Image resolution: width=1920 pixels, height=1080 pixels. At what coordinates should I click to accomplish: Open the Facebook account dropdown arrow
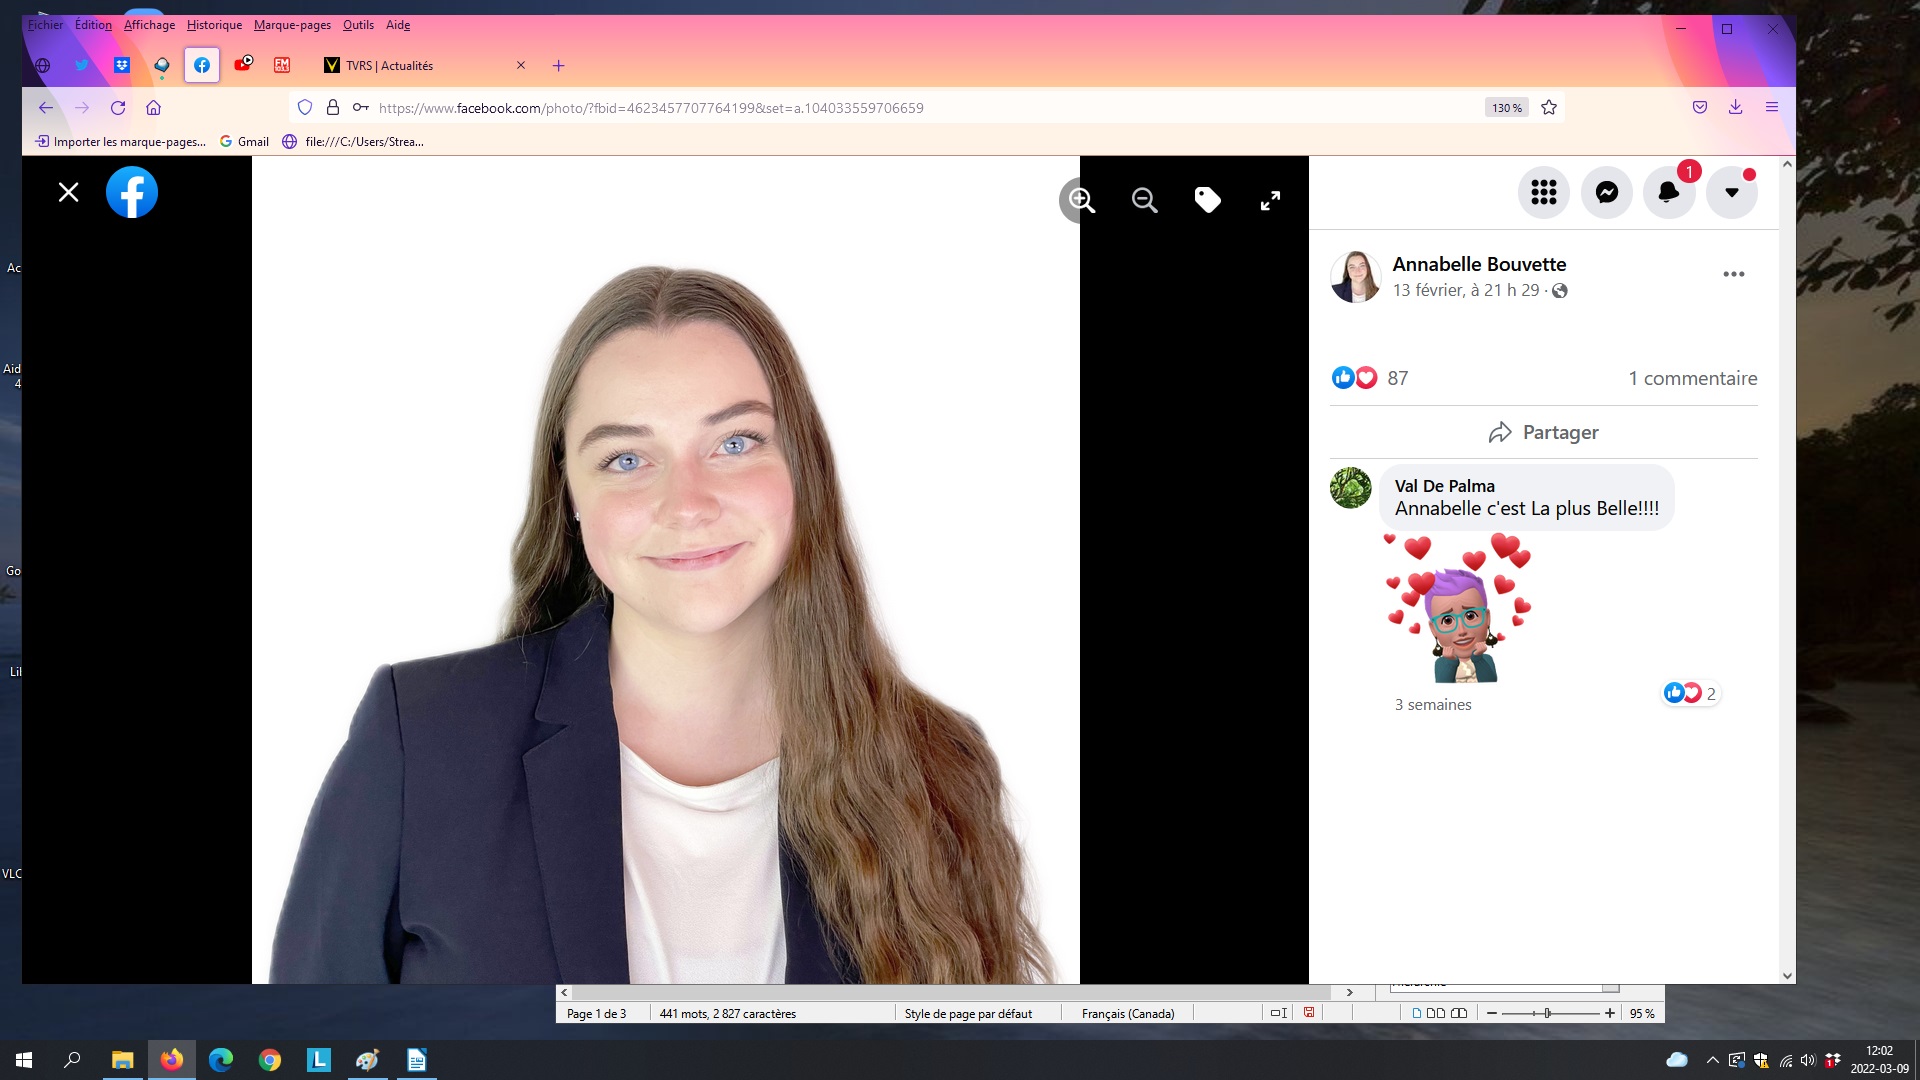coord(1731,192)
